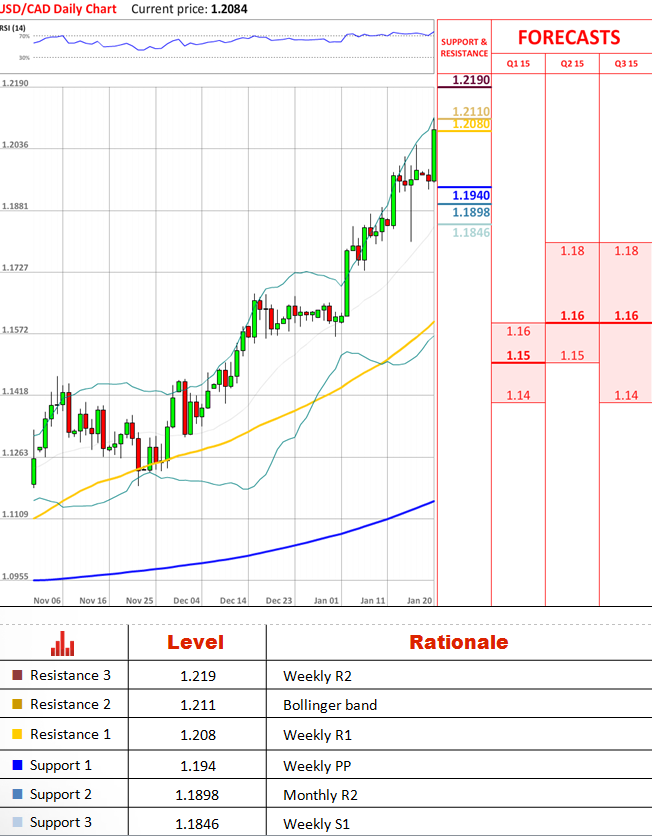Image resolution: width=652 pixels, height=836 pixels.
Task: Click the current price value 1.2084
Action: (229, 9)
